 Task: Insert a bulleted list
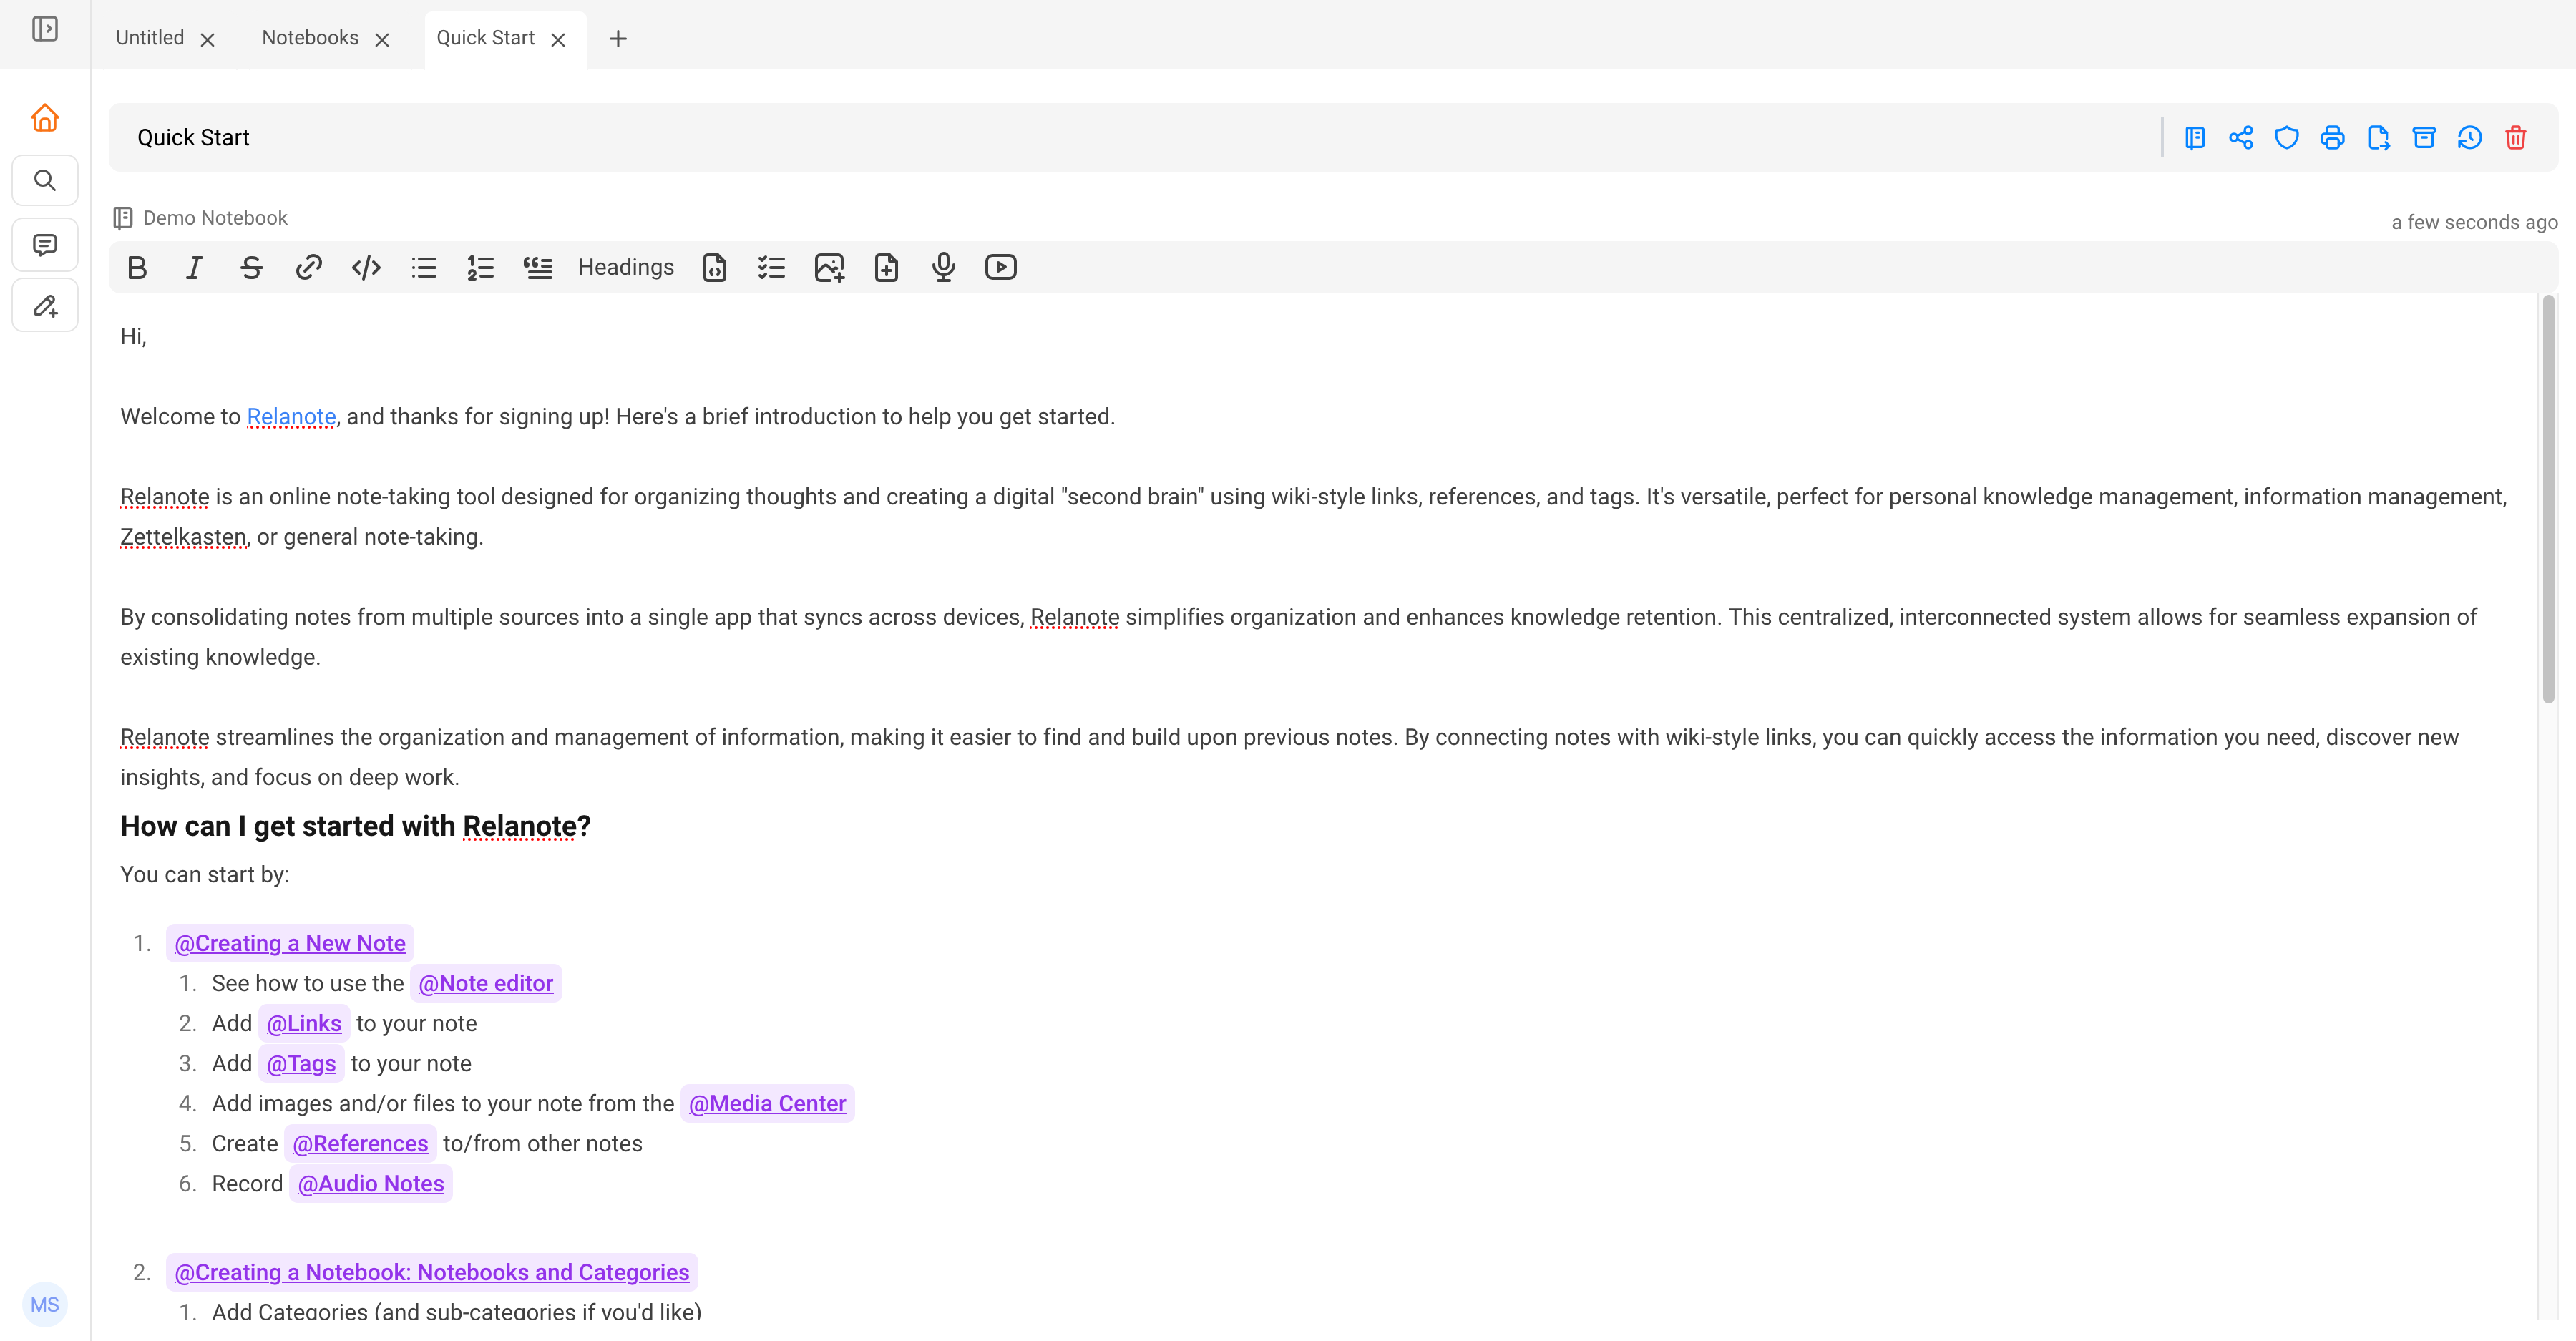[x=424, y=268]
